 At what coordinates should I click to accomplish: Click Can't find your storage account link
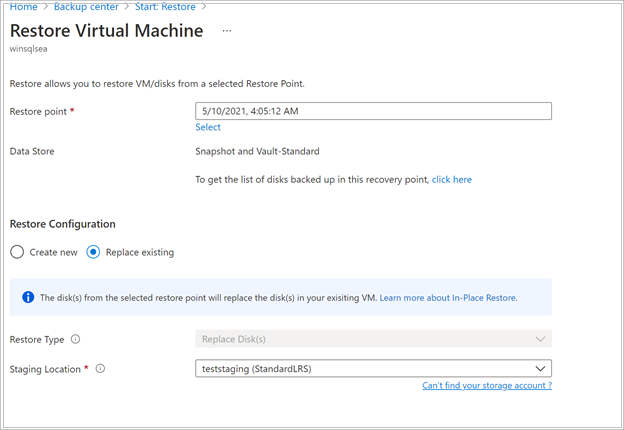pos(486,385)
